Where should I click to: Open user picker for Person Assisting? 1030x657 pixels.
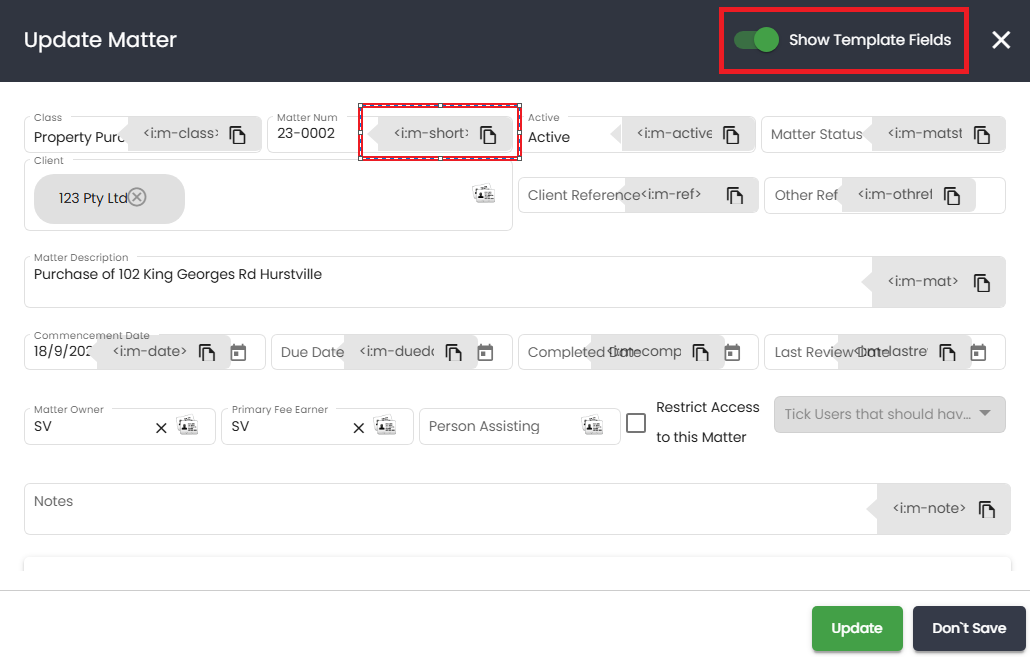pyautogui.click(x=592, y=427)
